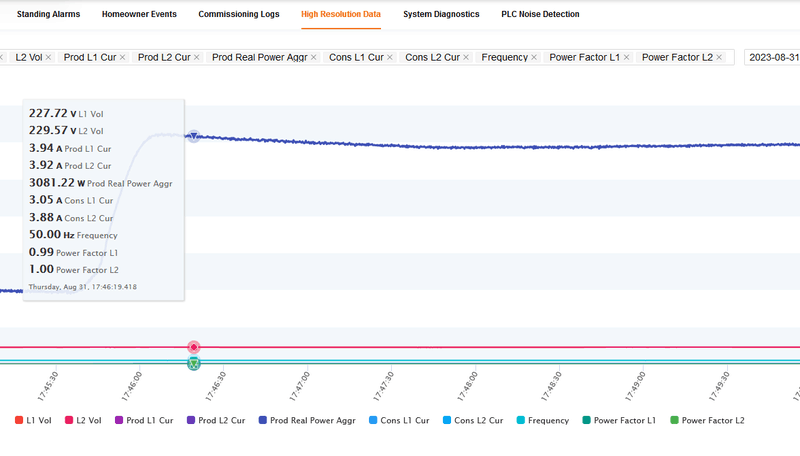Toggle Frequency series in legend
Image resolution: width=800 pixels, height=456 pixels.
click(x=542, y=420)
